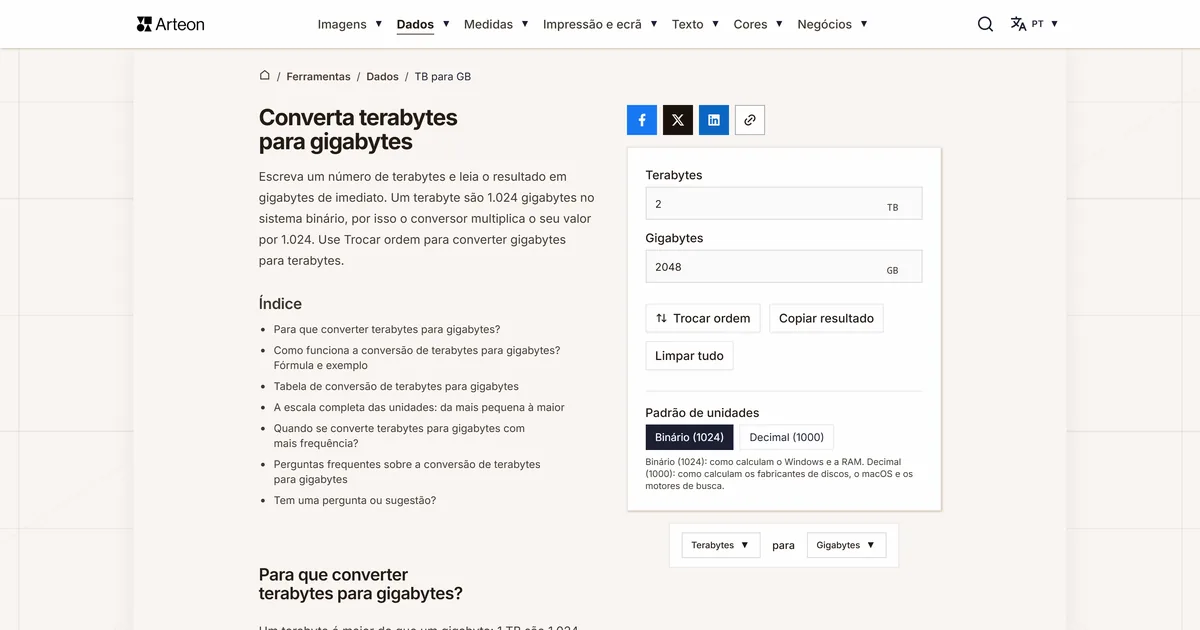Click 'TB para GB' breadcrumb text

point(443,76)
